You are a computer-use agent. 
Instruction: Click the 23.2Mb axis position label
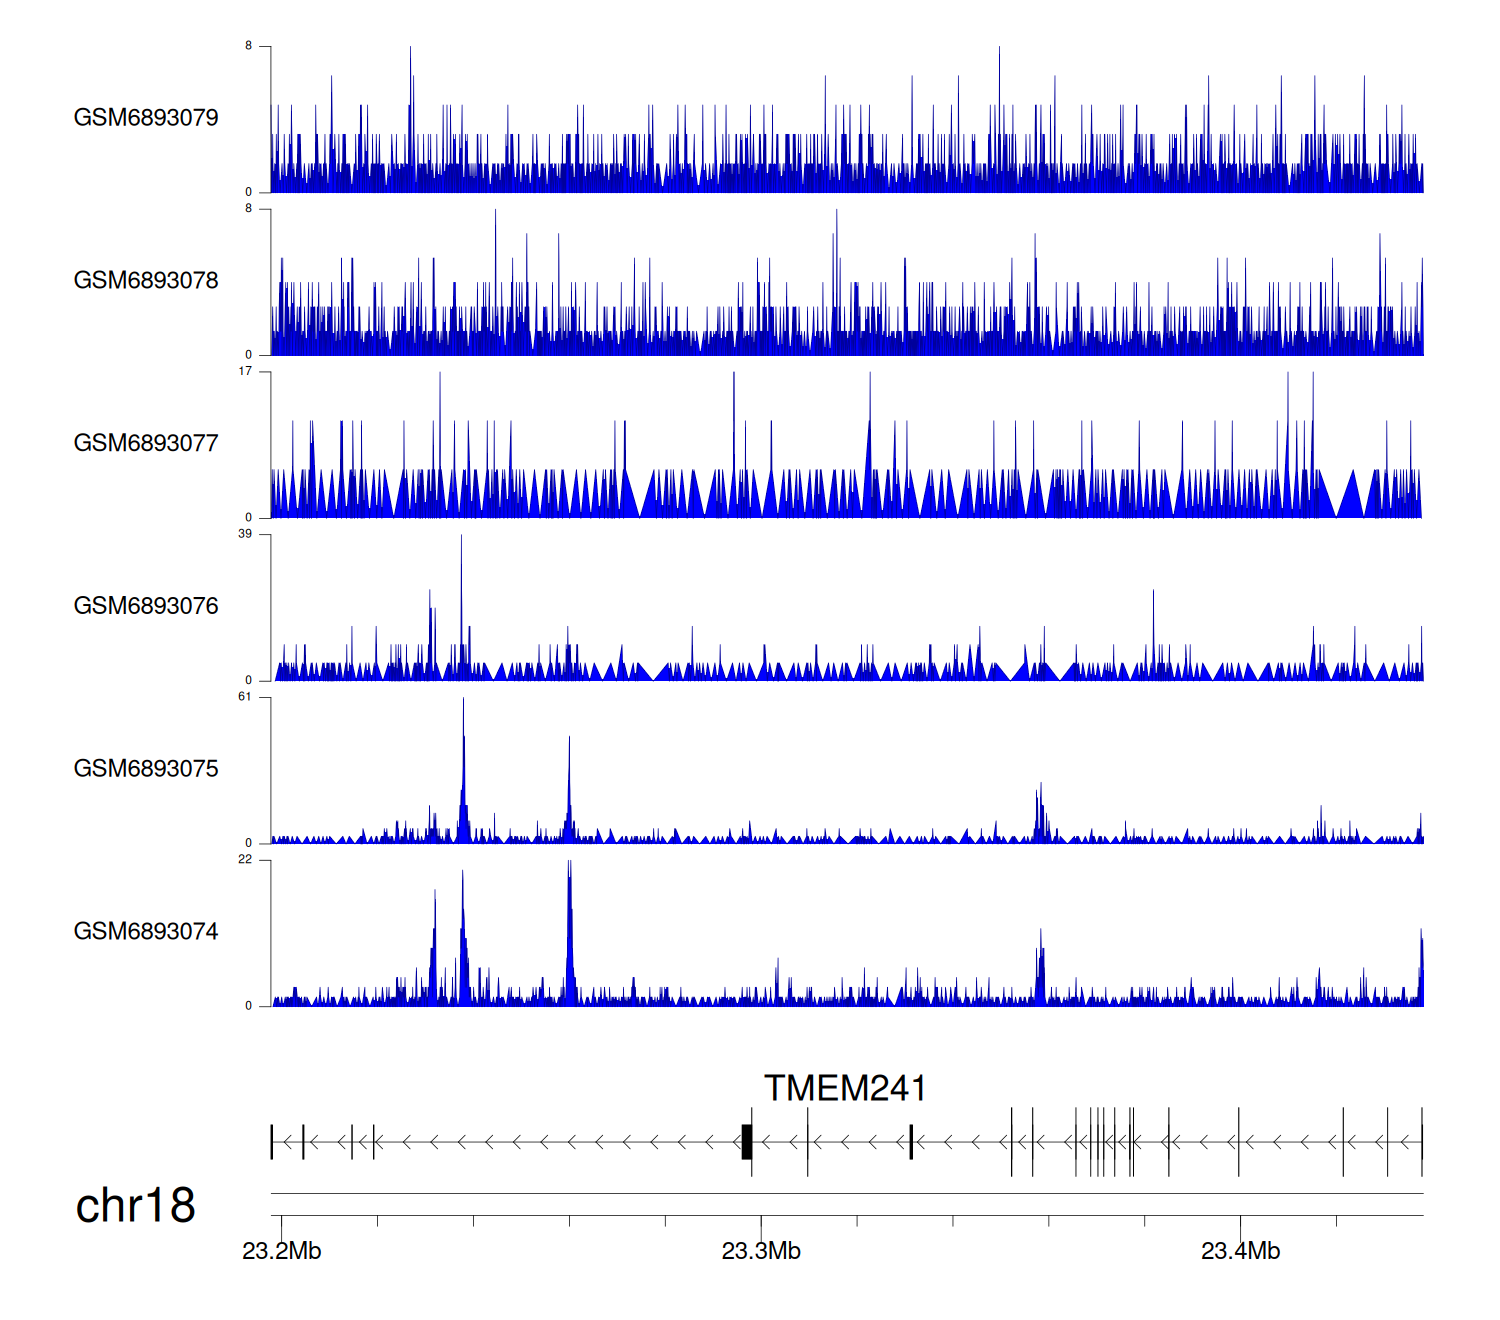pos(282,1251)
